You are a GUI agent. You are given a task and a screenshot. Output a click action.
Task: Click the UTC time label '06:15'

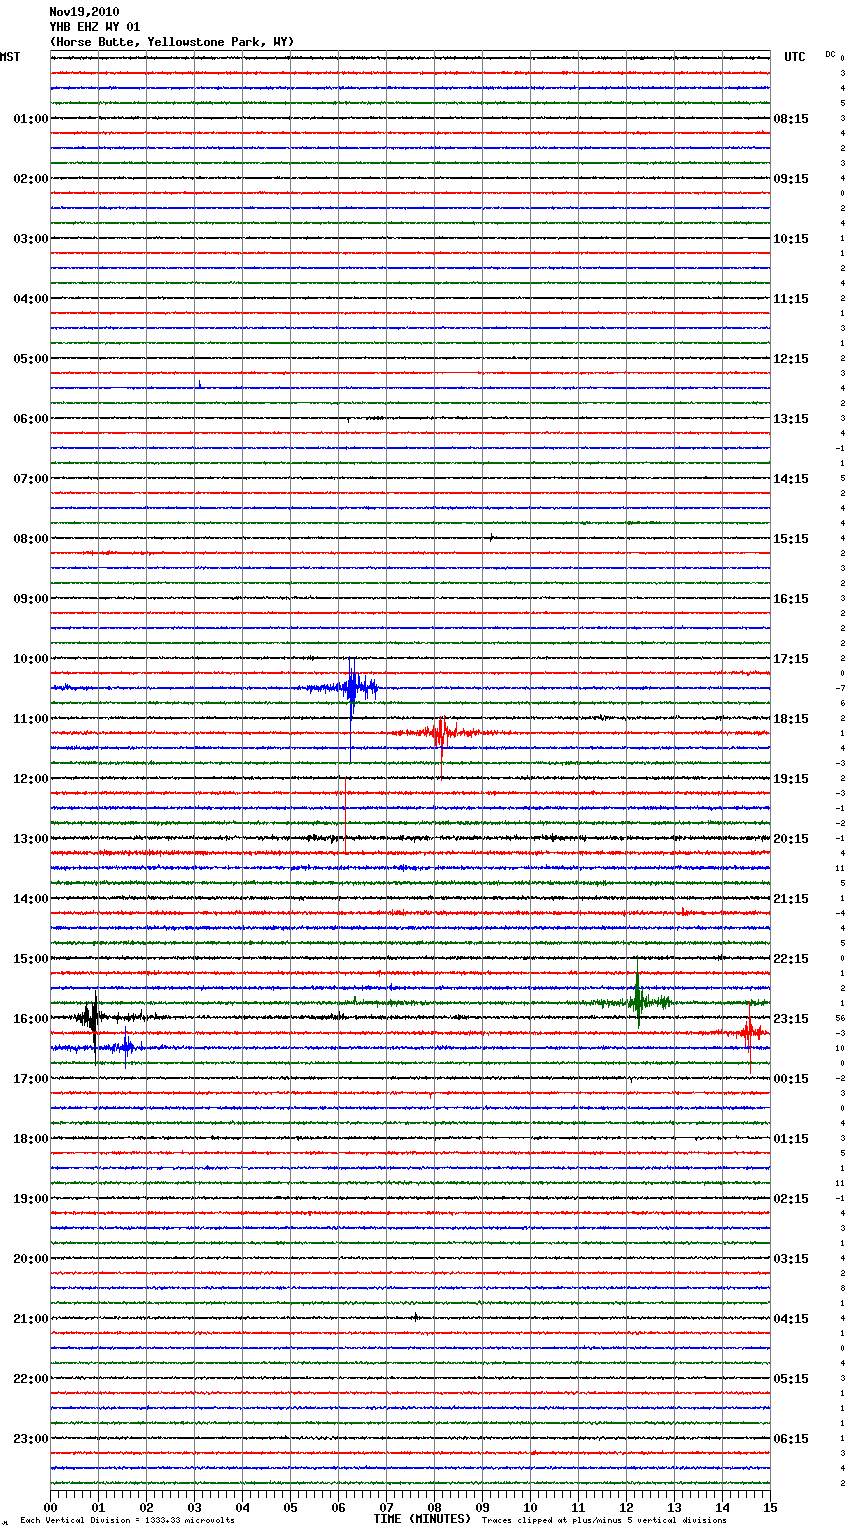click(x=791, y=1439)
